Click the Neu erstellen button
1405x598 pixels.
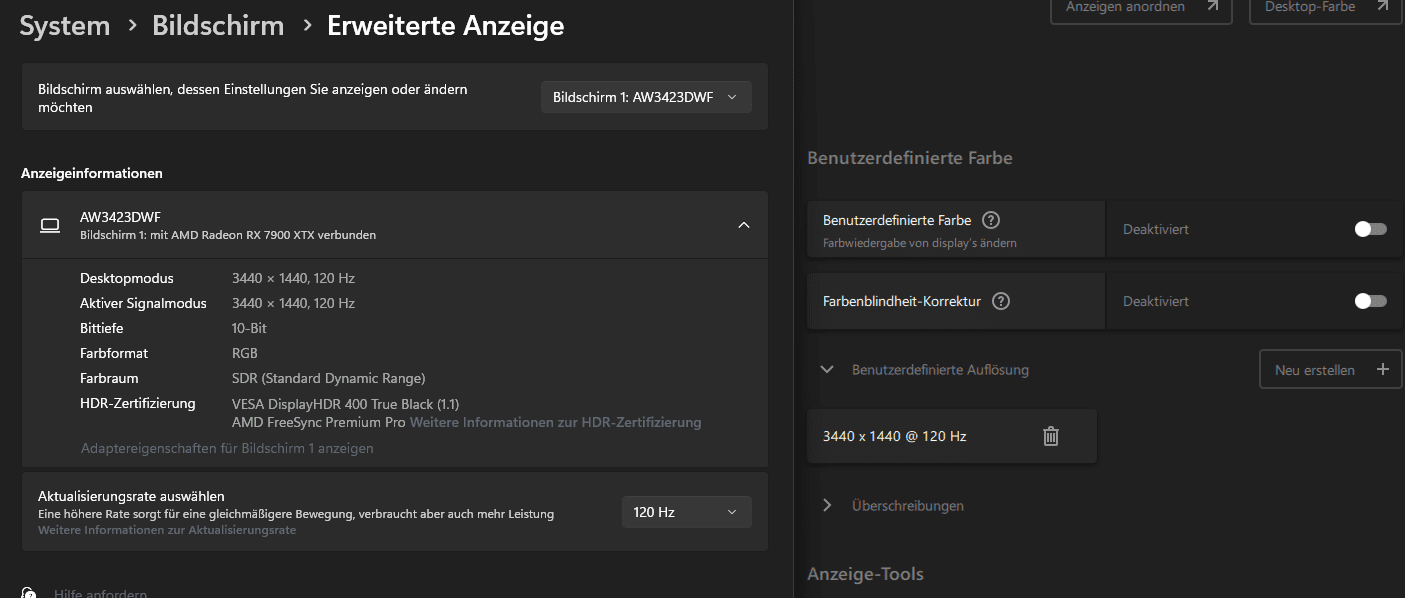pyautogui.click(x=1330, y=369)
